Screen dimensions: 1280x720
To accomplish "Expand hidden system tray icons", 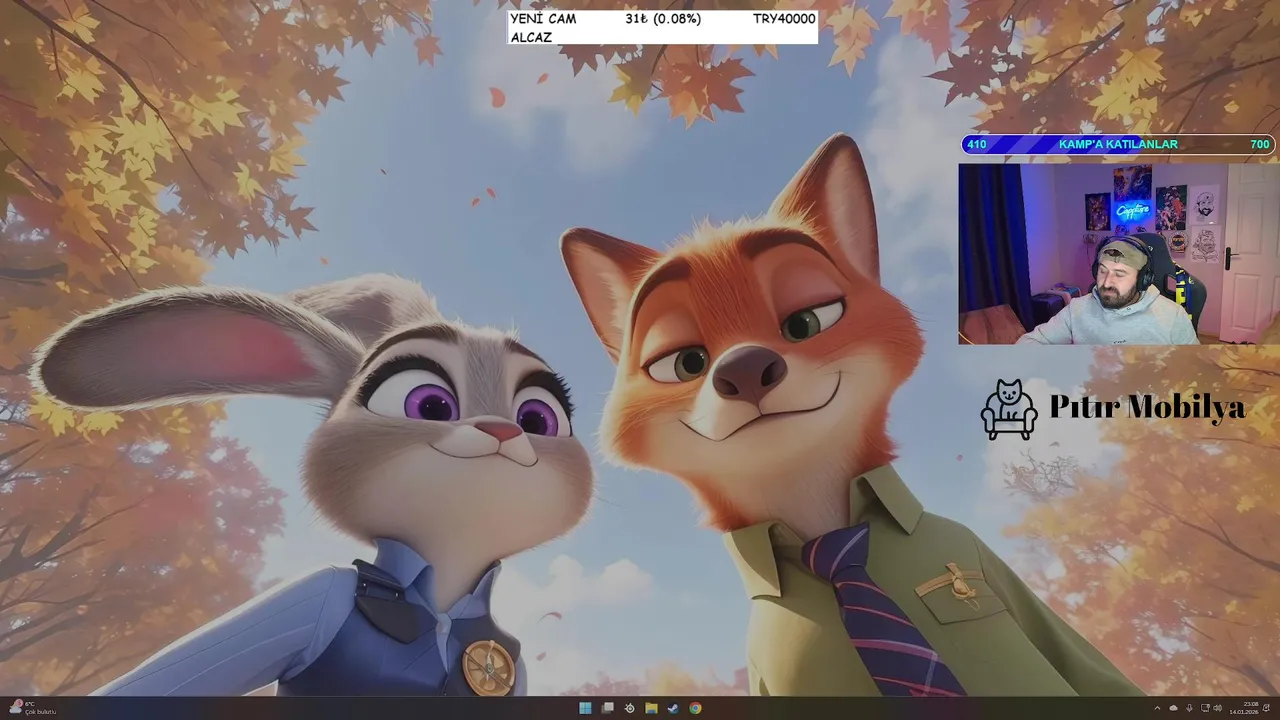I will click(x=1157, y=708).
